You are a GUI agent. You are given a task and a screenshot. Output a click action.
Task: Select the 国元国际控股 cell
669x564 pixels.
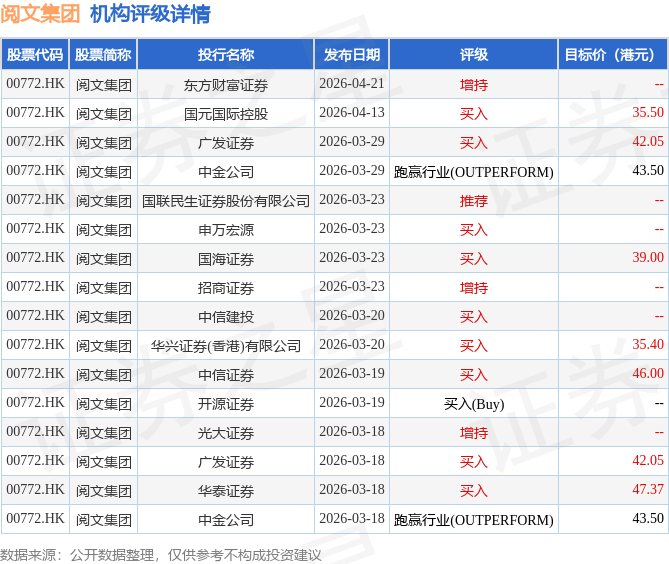226,114
